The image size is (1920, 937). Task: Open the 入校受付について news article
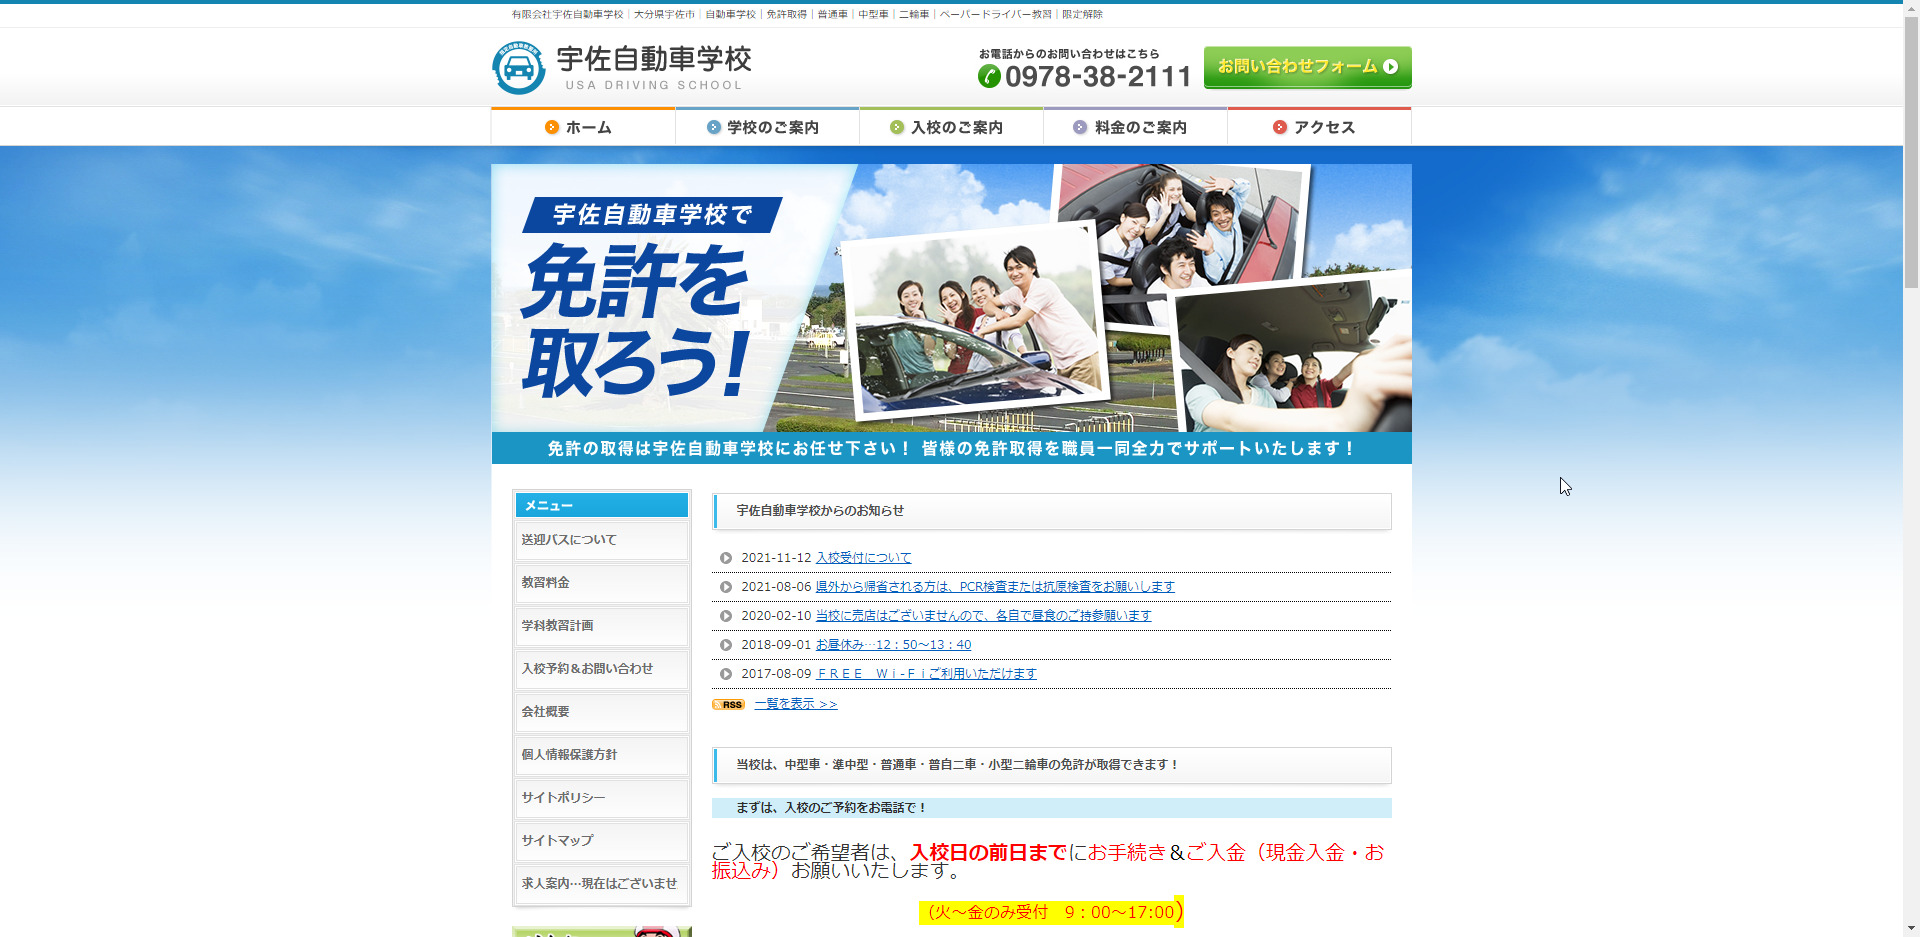click(x=862, y=558)
